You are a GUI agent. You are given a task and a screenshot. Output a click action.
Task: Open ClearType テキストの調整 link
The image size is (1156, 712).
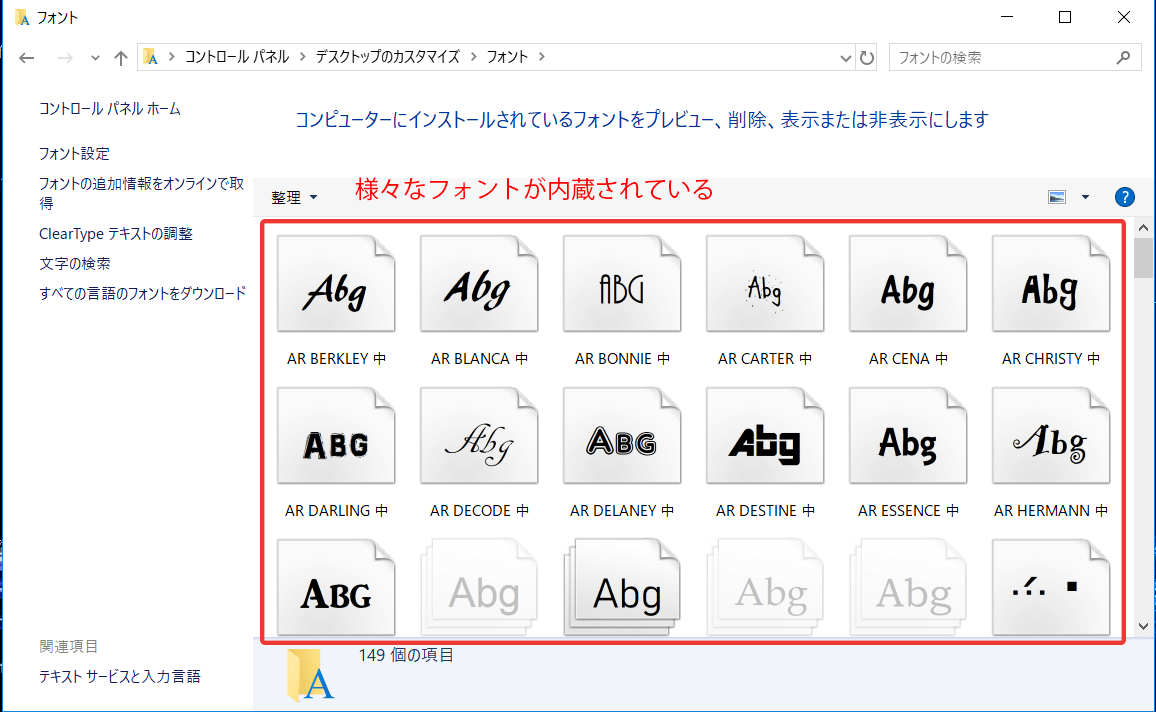pyautogui.click(x=116, y=234)
